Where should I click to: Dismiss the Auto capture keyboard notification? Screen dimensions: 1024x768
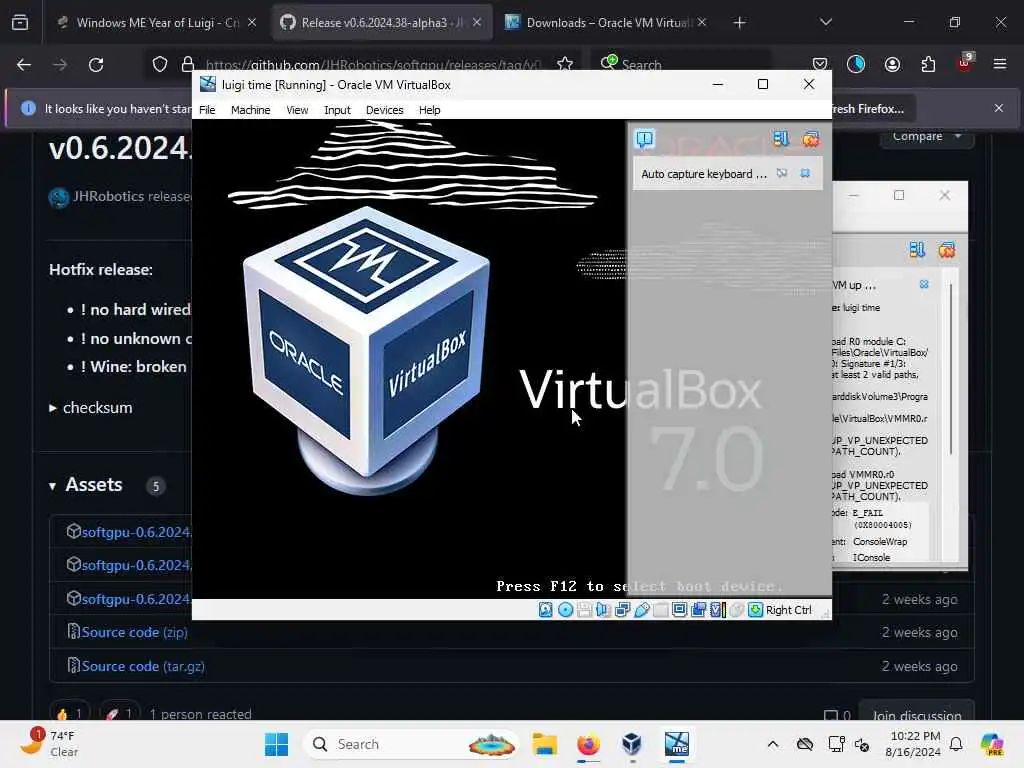[x=805, y=173]
